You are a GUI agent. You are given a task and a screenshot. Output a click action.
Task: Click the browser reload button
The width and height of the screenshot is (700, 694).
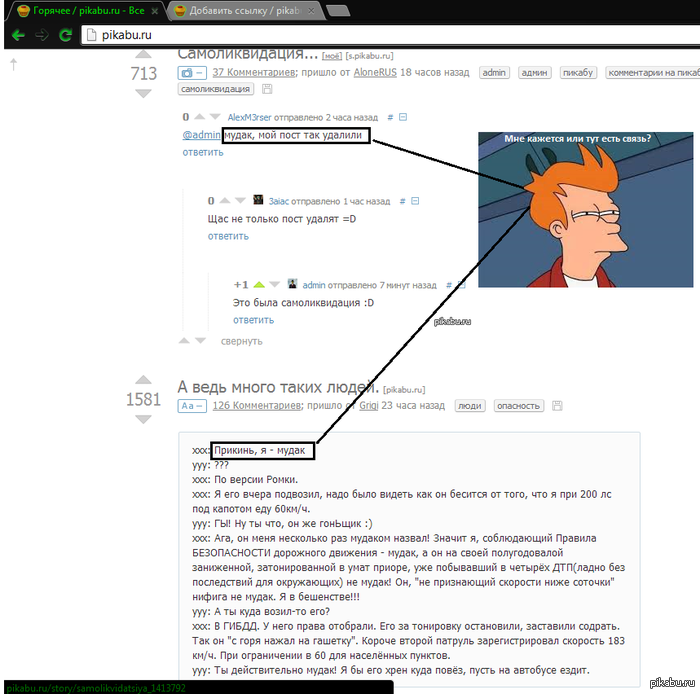click(65, 35)
